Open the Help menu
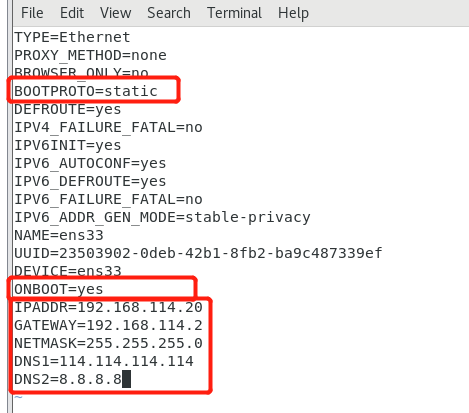The height and width of the screenshot is (413, 469). (293, 13)
